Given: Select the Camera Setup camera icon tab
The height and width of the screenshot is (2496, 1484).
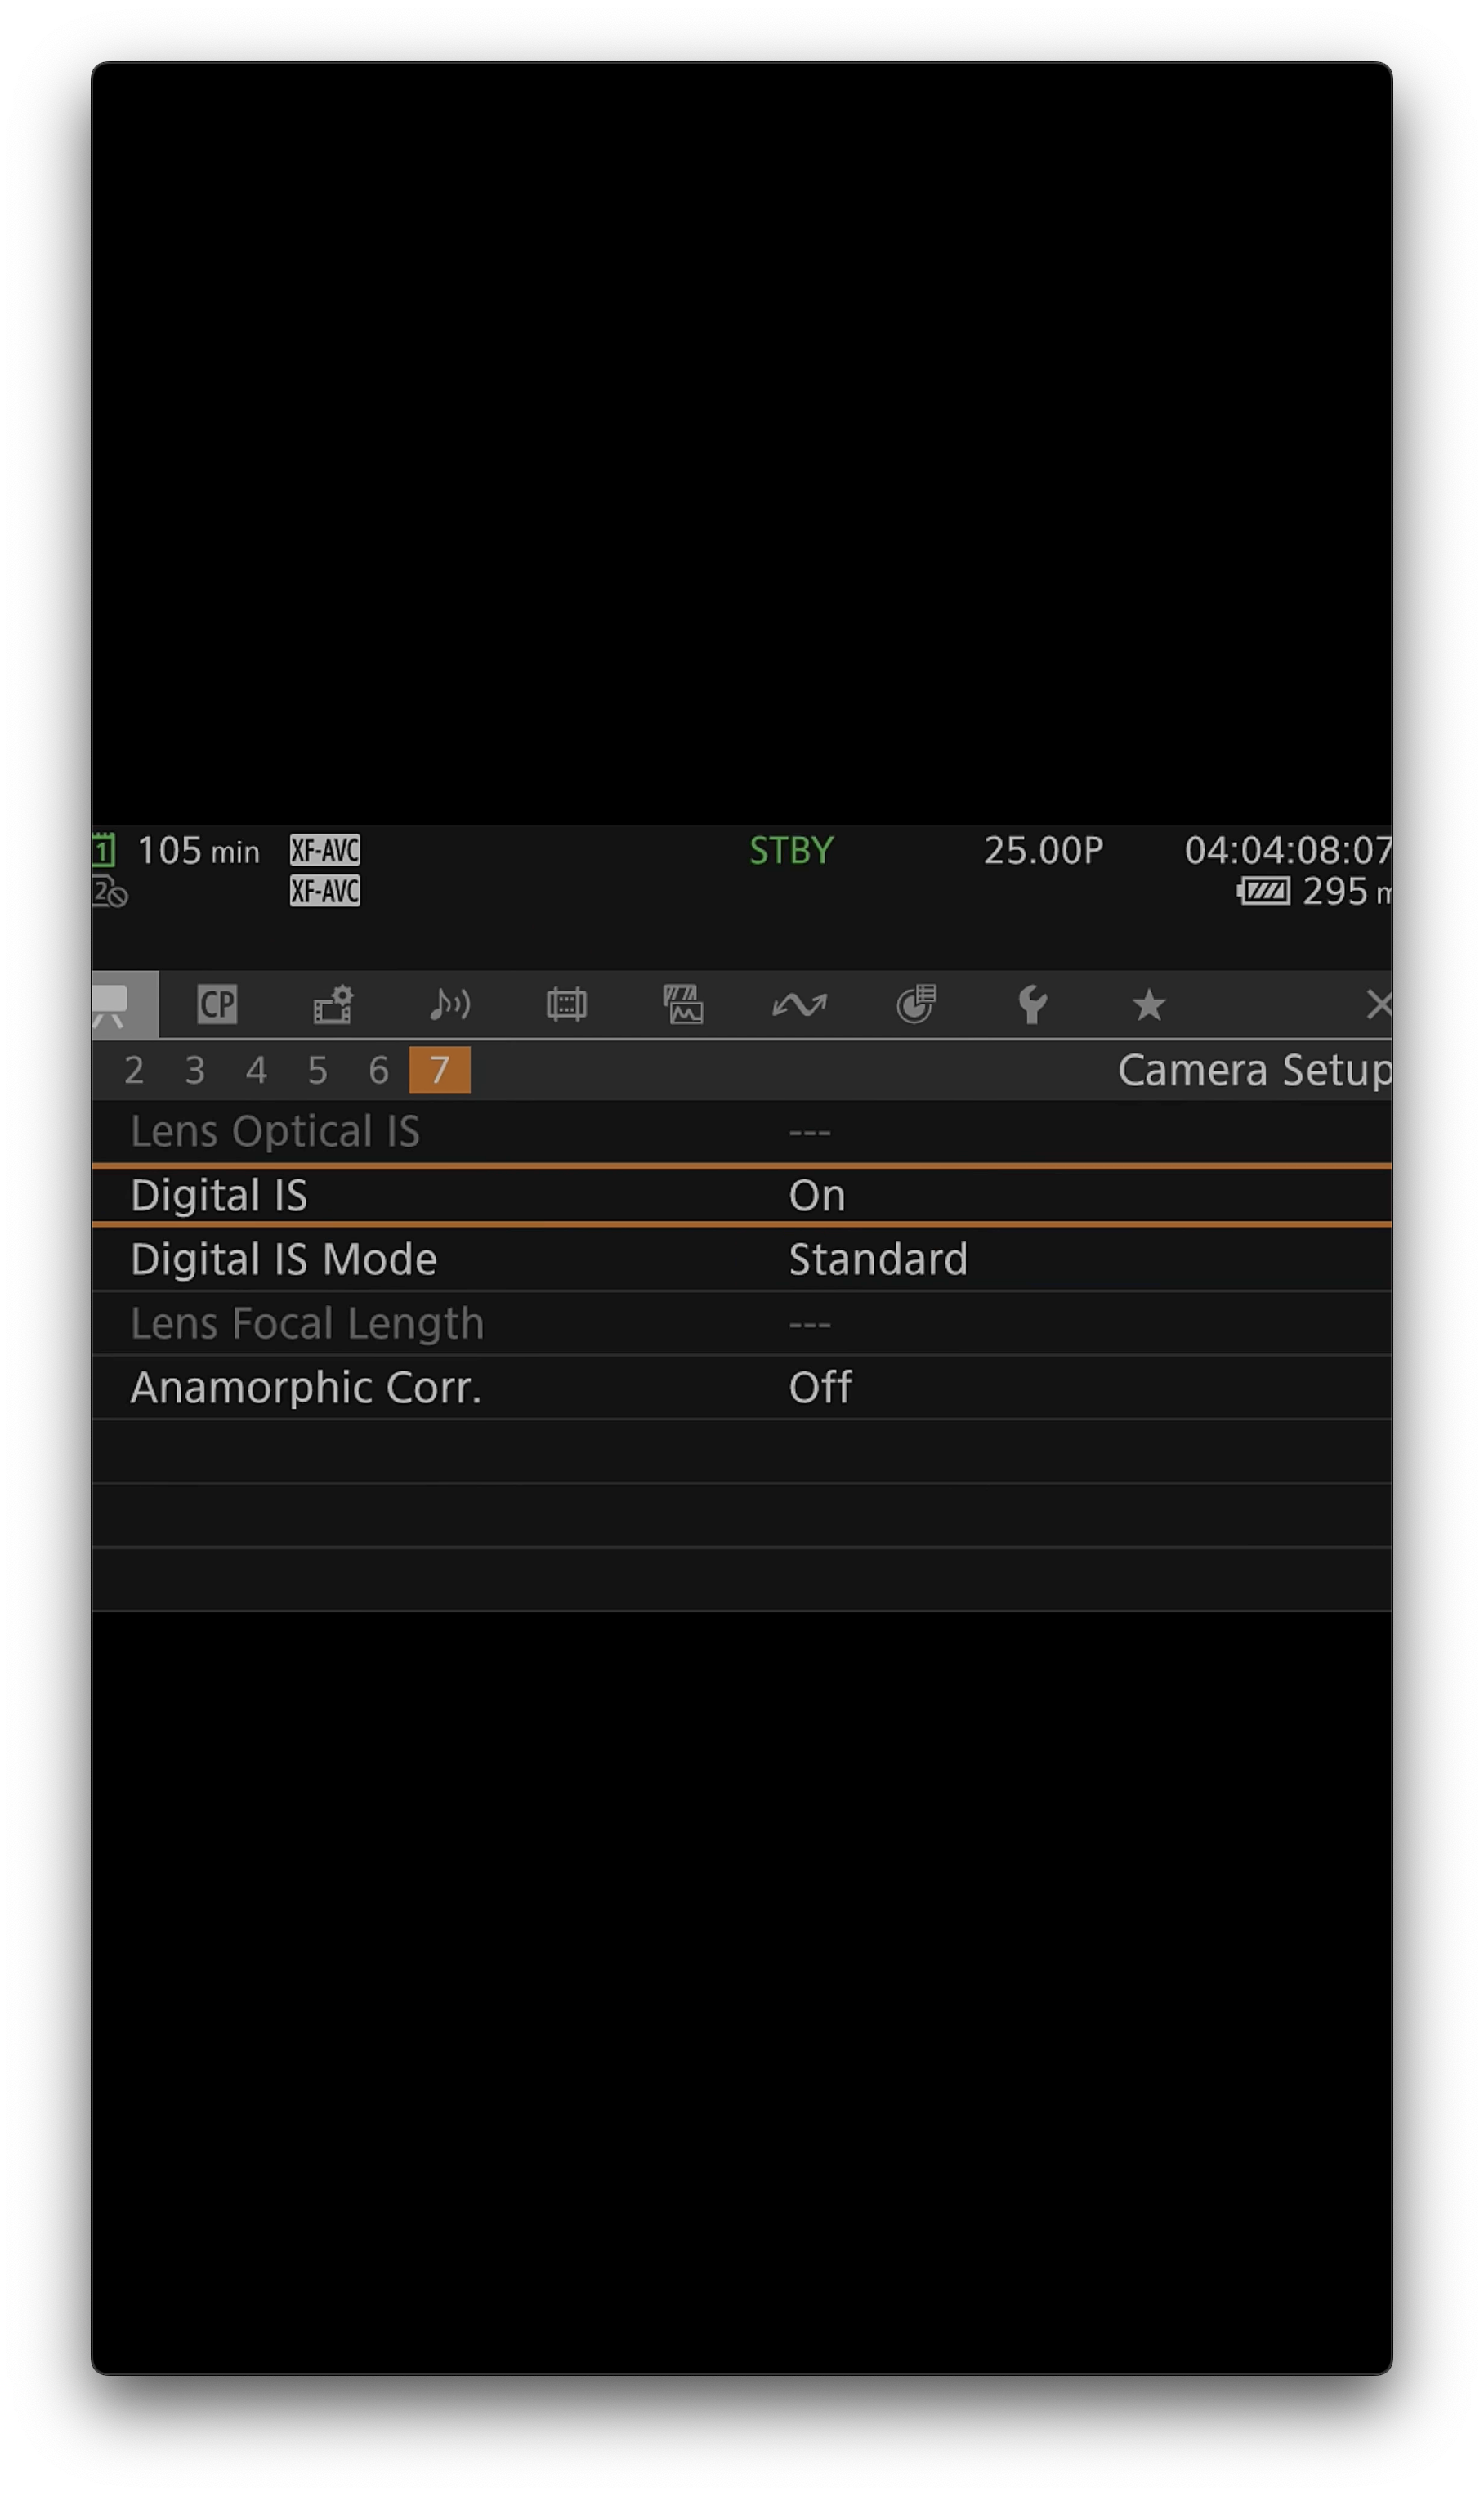Looking at the screenshot, I should click(x=112, y=1004).
